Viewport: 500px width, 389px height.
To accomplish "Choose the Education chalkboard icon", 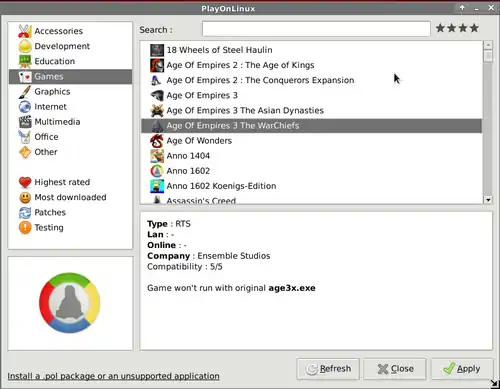I will (25, 61).
